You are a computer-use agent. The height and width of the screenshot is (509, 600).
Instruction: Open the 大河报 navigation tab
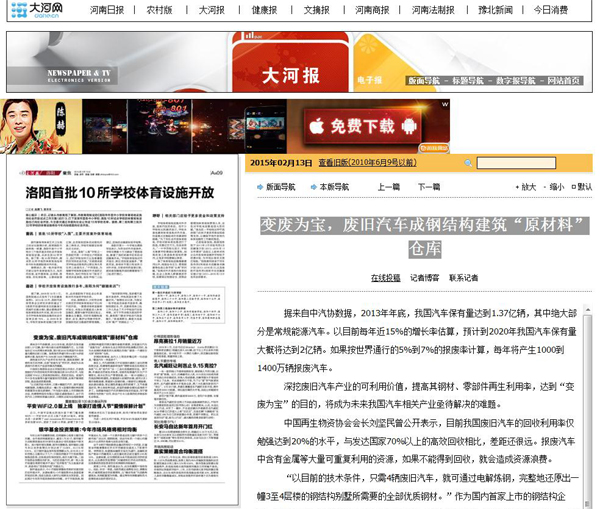pos(211,10)
